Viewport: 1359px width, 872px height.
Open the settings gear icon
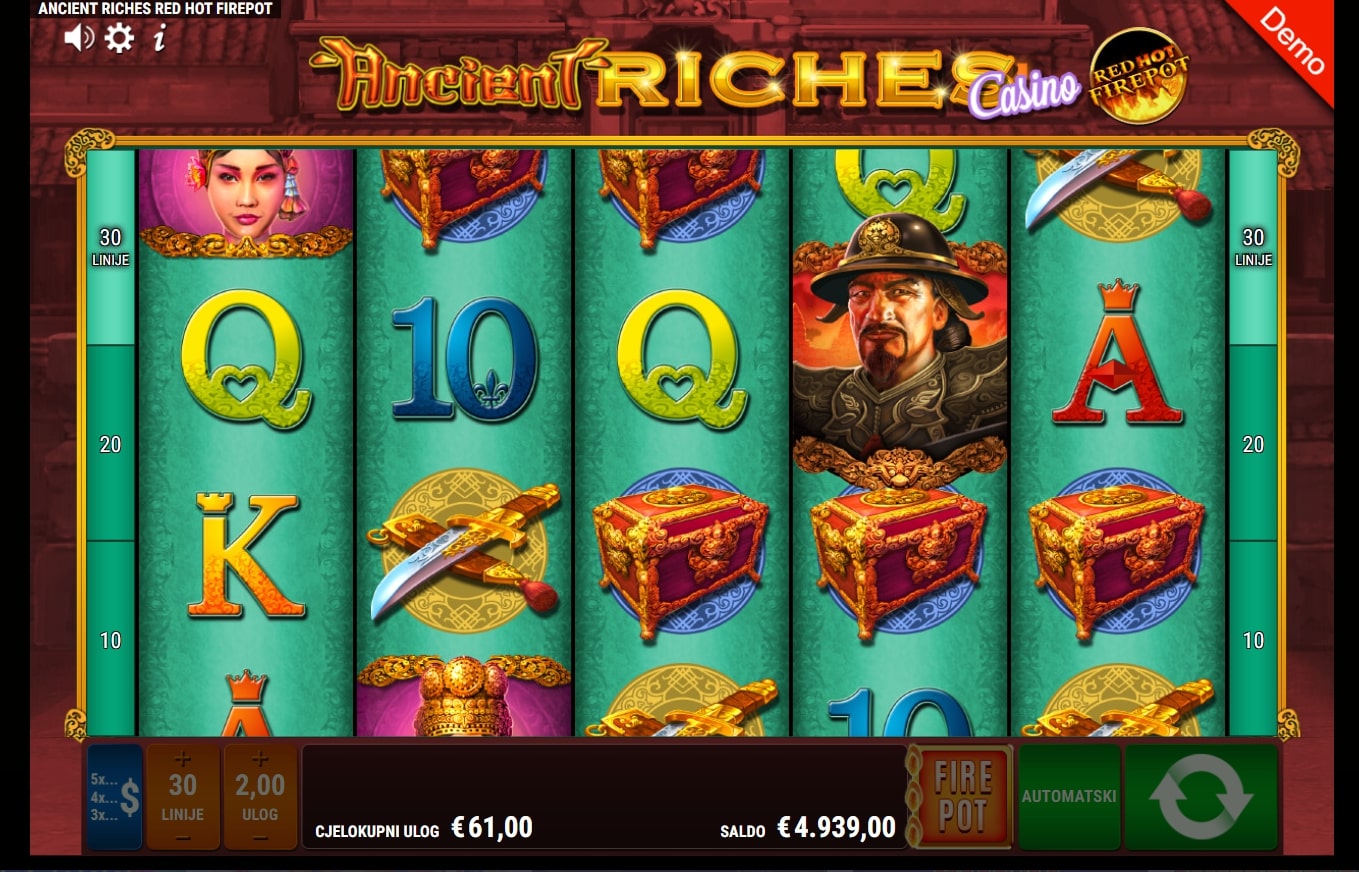point(119,38)
